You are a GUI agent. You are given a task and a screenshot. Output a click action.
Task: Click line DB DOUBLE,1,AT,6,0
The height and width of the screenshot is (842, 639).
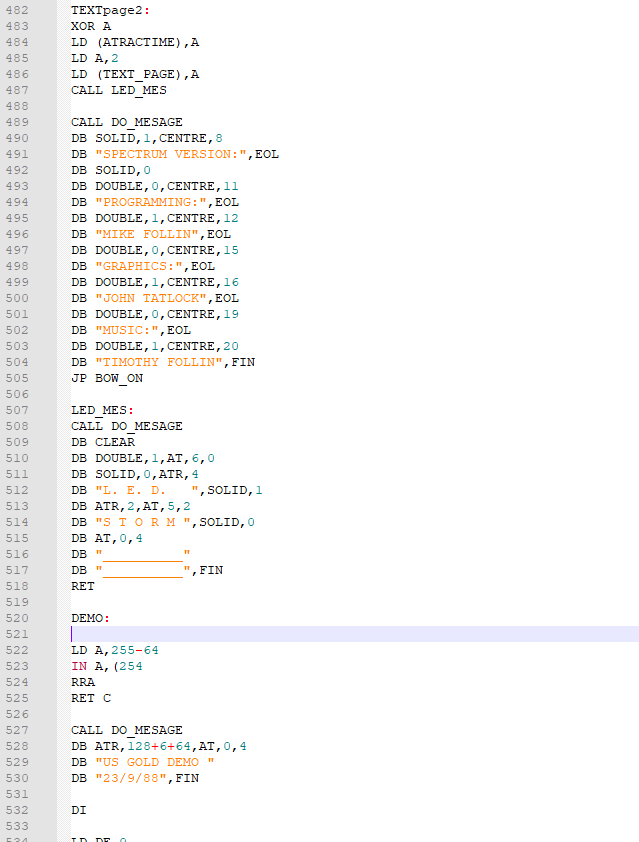[143, 458]
